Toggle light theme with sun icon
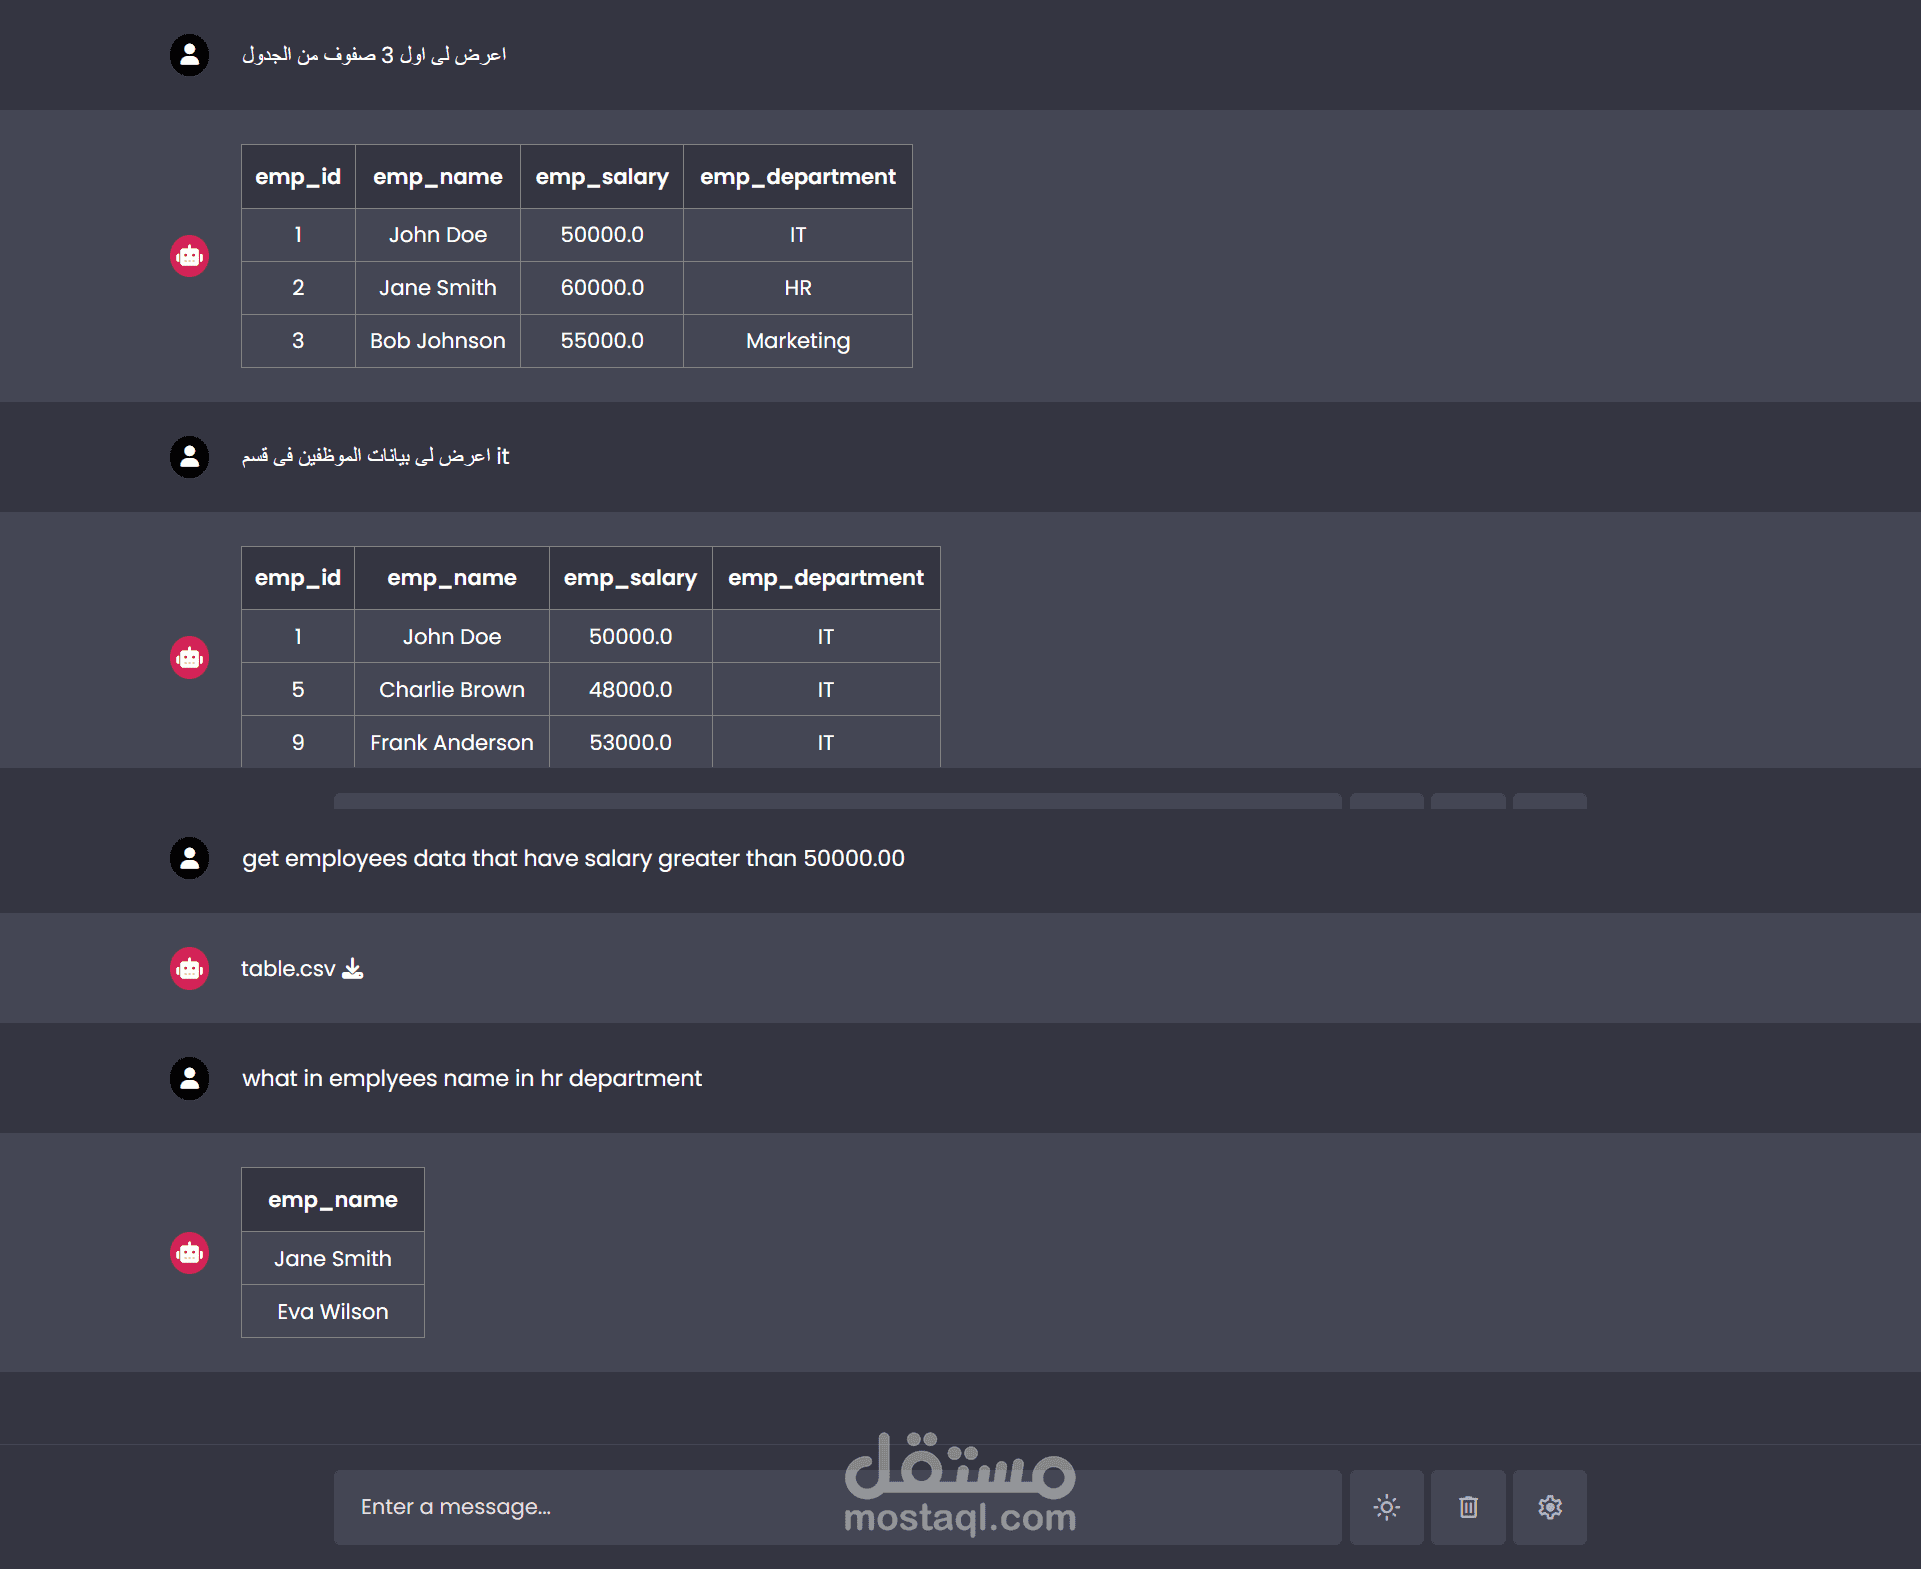Image resolution: width=1921 pixels, height=1569 pixels. pos(1386,1507)
